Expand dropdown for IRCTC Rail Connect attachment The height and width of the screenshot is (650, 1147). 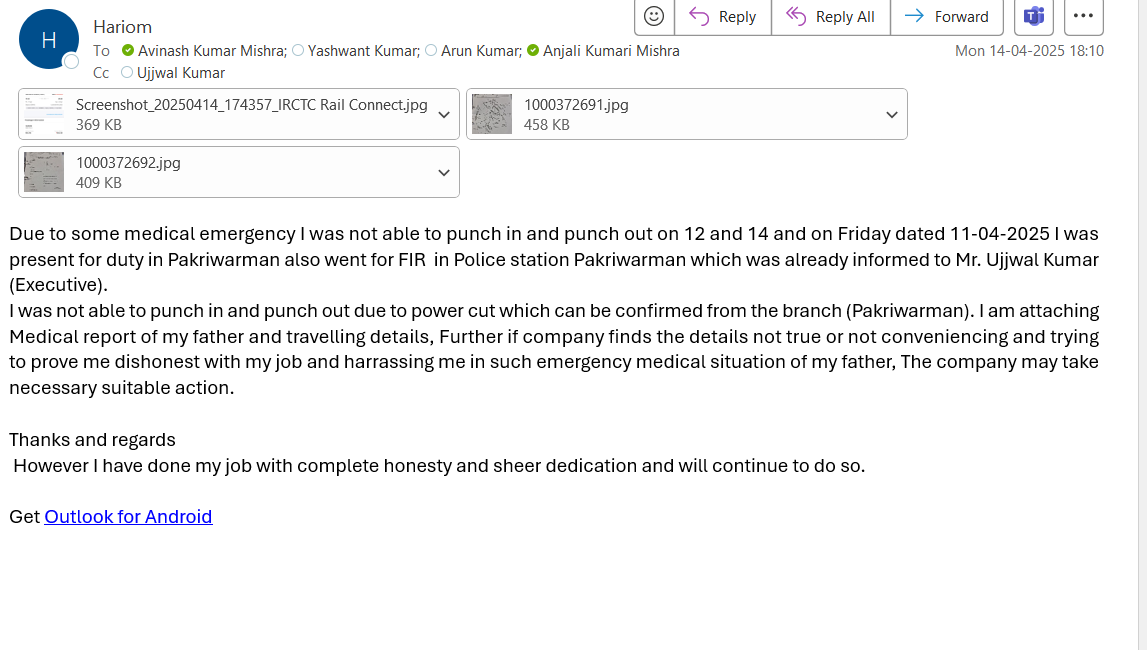(x=444, y=114)
